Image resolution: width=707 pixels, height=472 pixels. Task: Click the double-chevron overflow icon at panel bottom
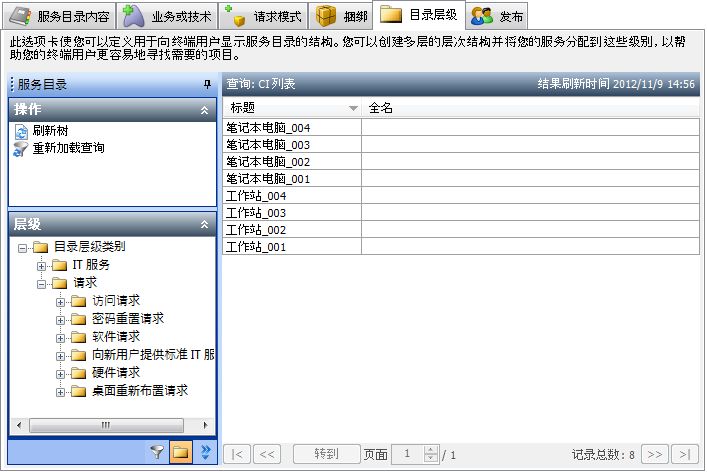click(205, 452)
